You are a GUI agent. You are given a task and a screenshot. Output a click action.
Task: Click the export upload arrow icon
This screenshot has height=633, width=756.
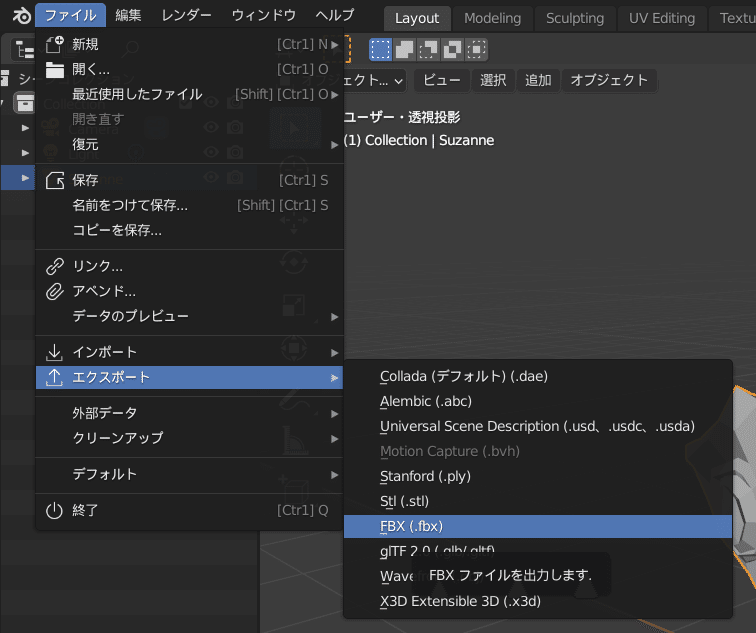coord(54,377)
